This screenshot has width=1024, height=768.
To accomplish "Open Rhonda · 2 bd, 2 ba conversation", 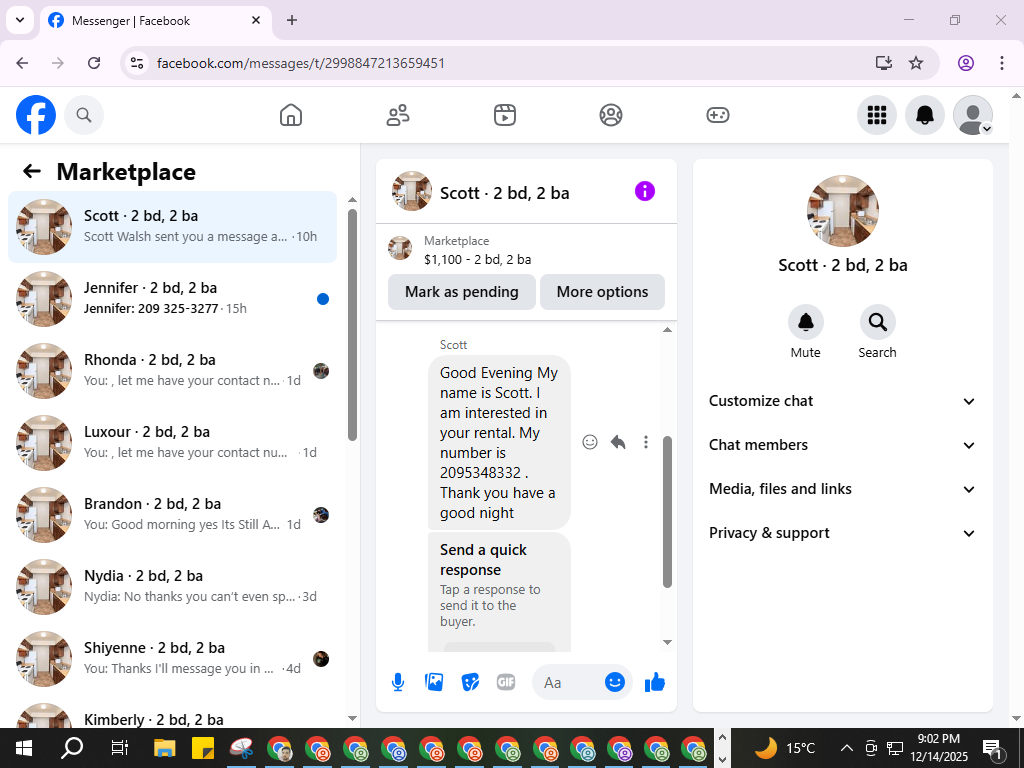I will click(172, 370).
